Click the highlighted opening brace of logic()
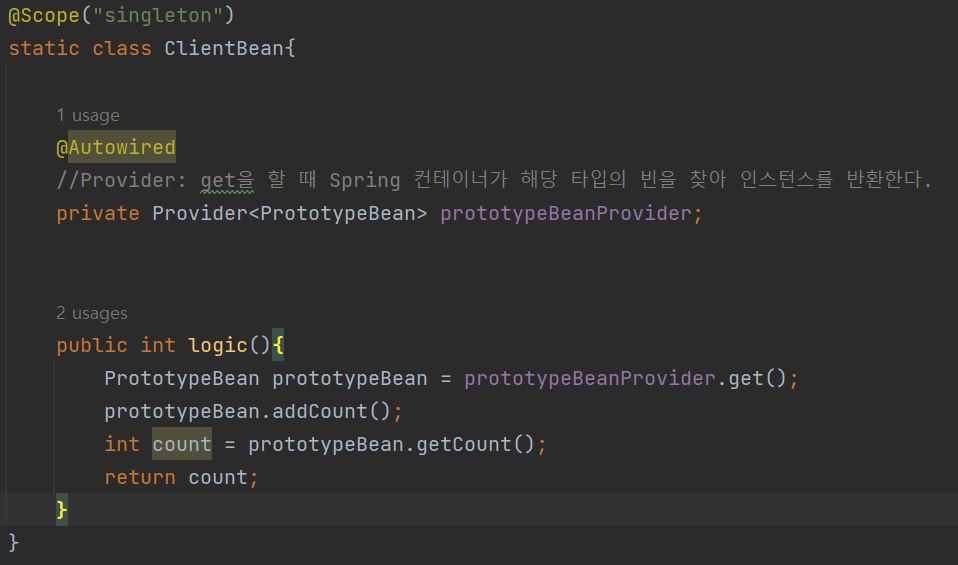 pyautogui.click(x=278, y=345)
